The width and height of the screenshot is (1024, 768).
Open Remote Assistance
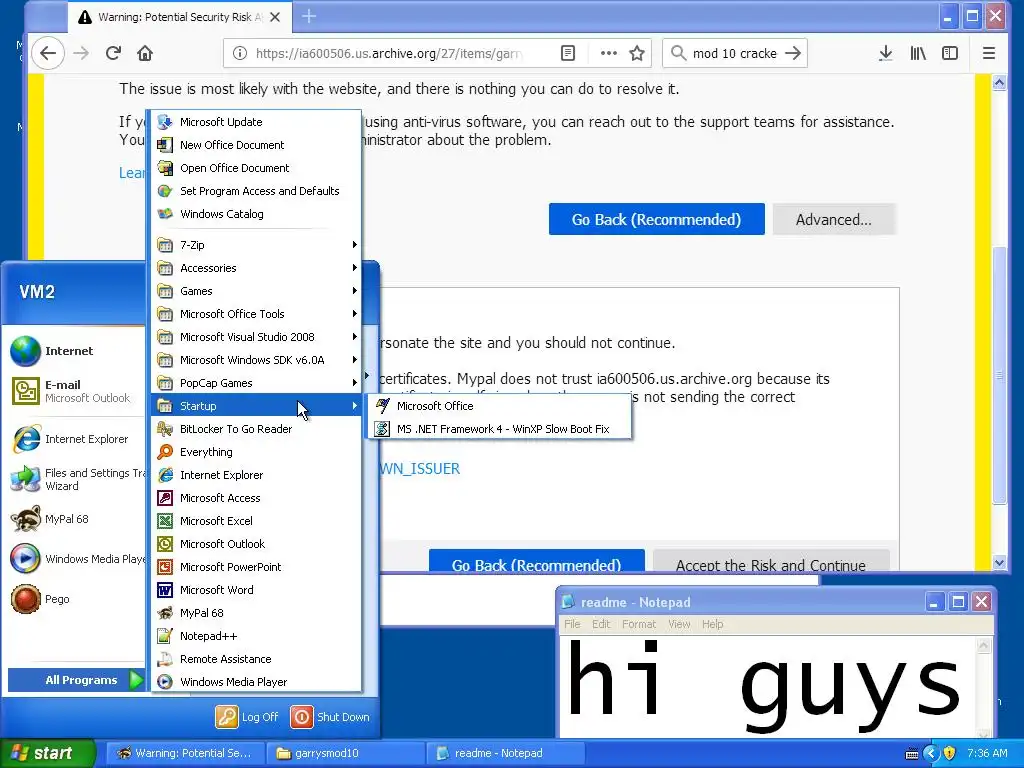point(256,659)
